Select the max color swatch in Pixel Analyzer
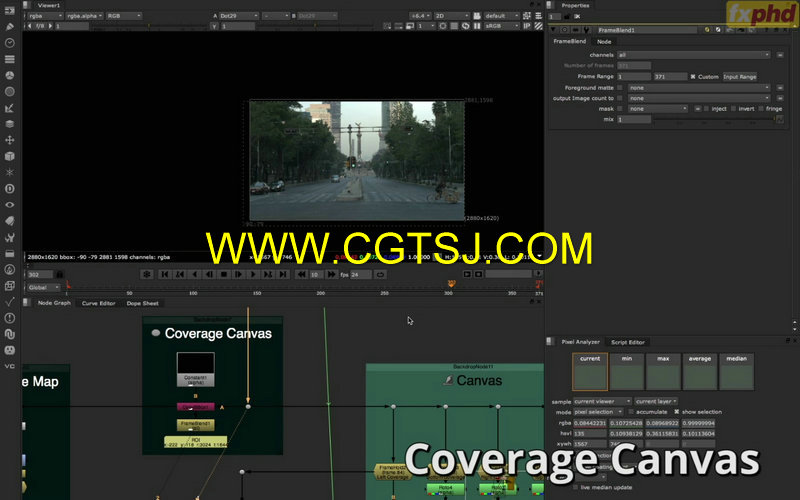Image resolution: width=800 pixels, height=500 pixels. click(x=663, y=371)
